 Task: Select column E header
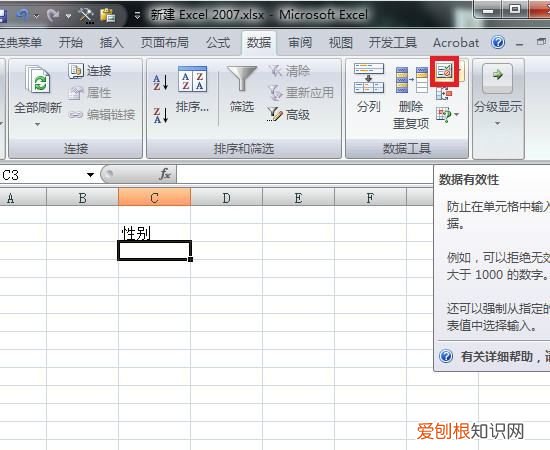(299, 198)
